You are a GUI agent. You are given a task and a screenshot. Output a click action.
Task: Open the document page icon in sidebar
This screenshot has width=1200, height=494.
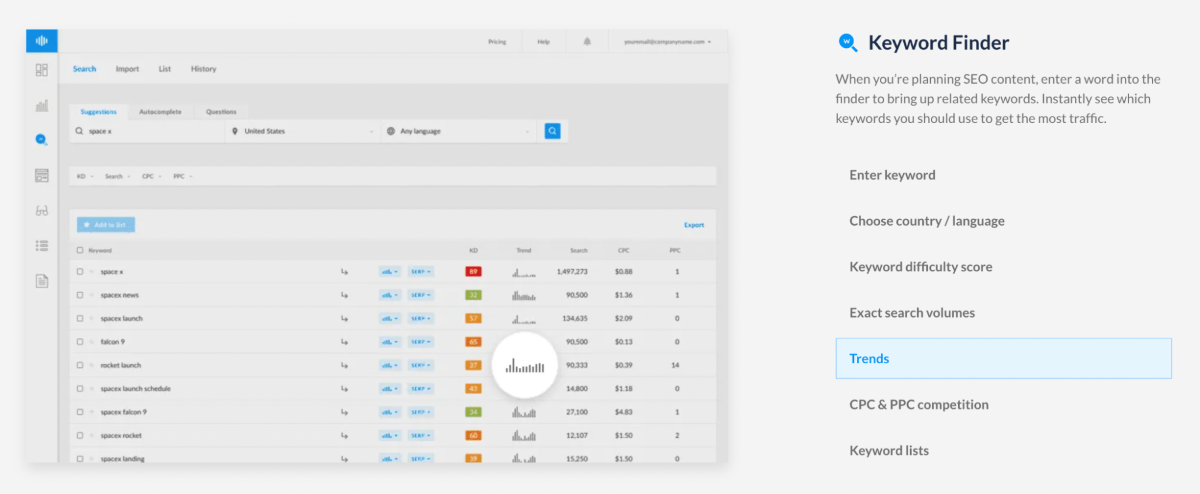click(x=41, y=281)
